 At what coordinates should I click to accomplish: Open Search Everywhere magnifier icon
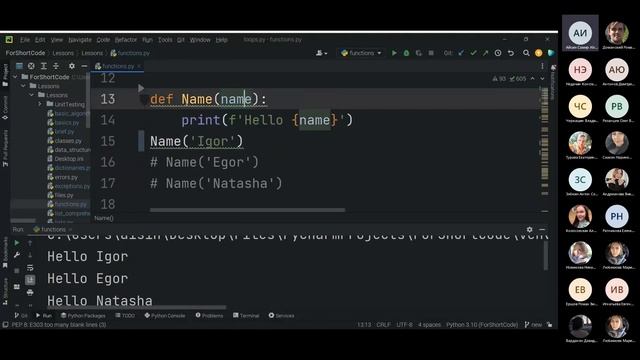(x=526, y=53)
